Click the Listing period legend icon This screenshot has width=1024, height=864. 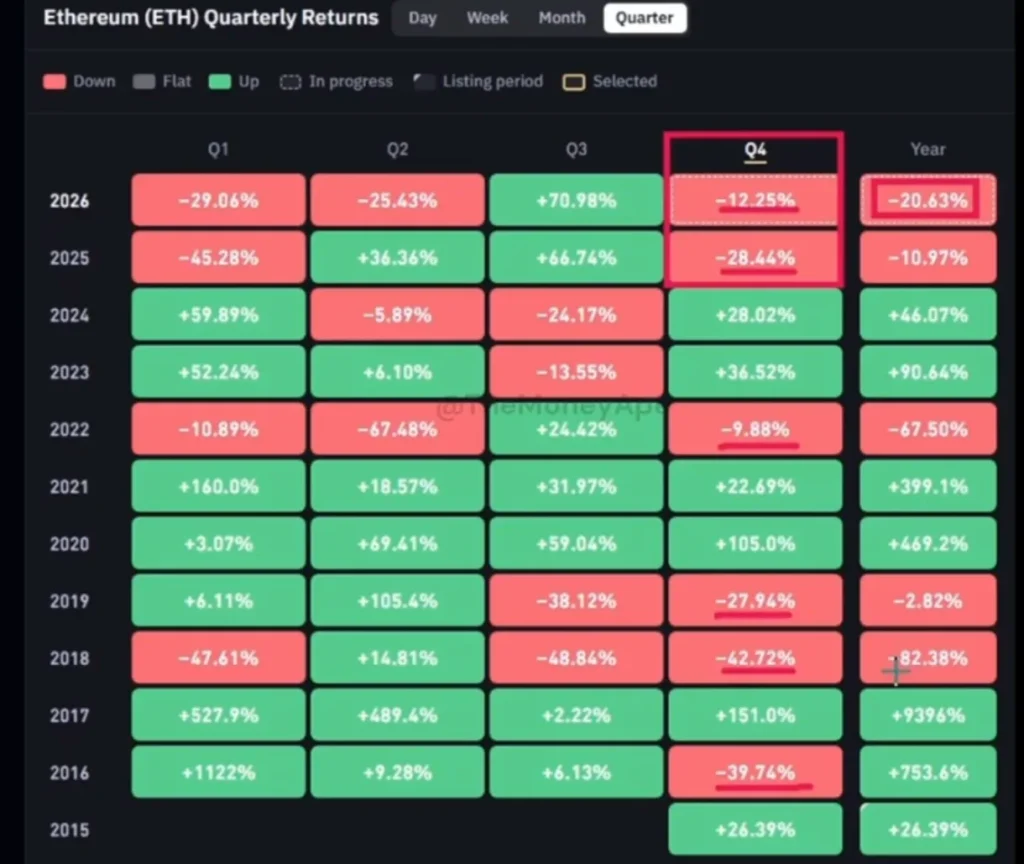[424, 82]
